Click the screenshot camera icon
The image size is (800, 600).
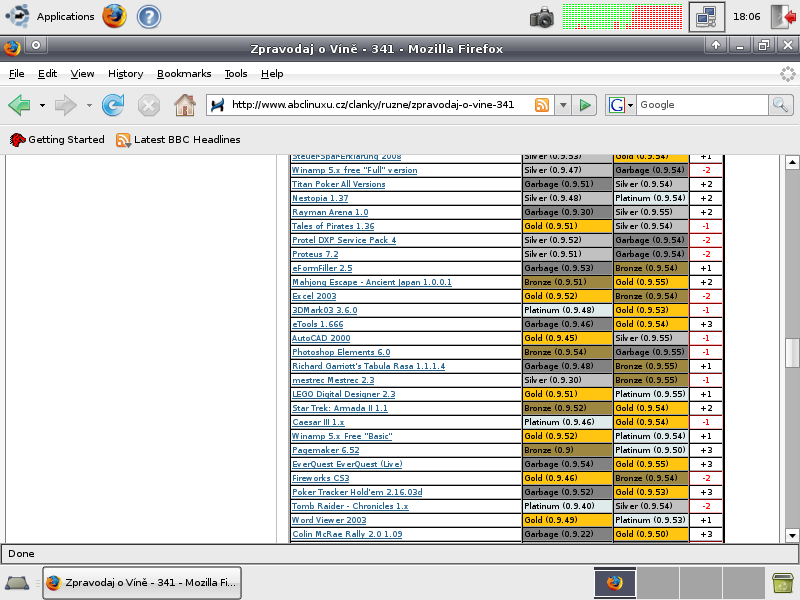541,17
